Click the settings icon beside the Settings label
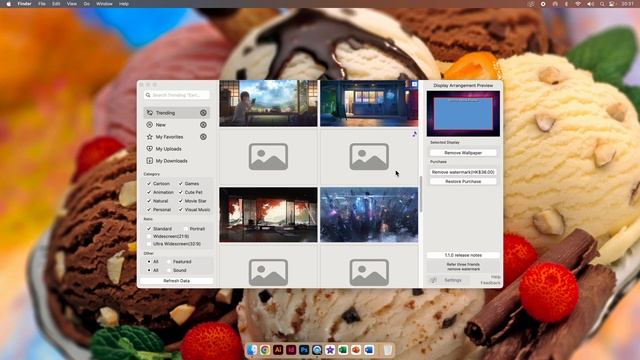 pos(433,280)
